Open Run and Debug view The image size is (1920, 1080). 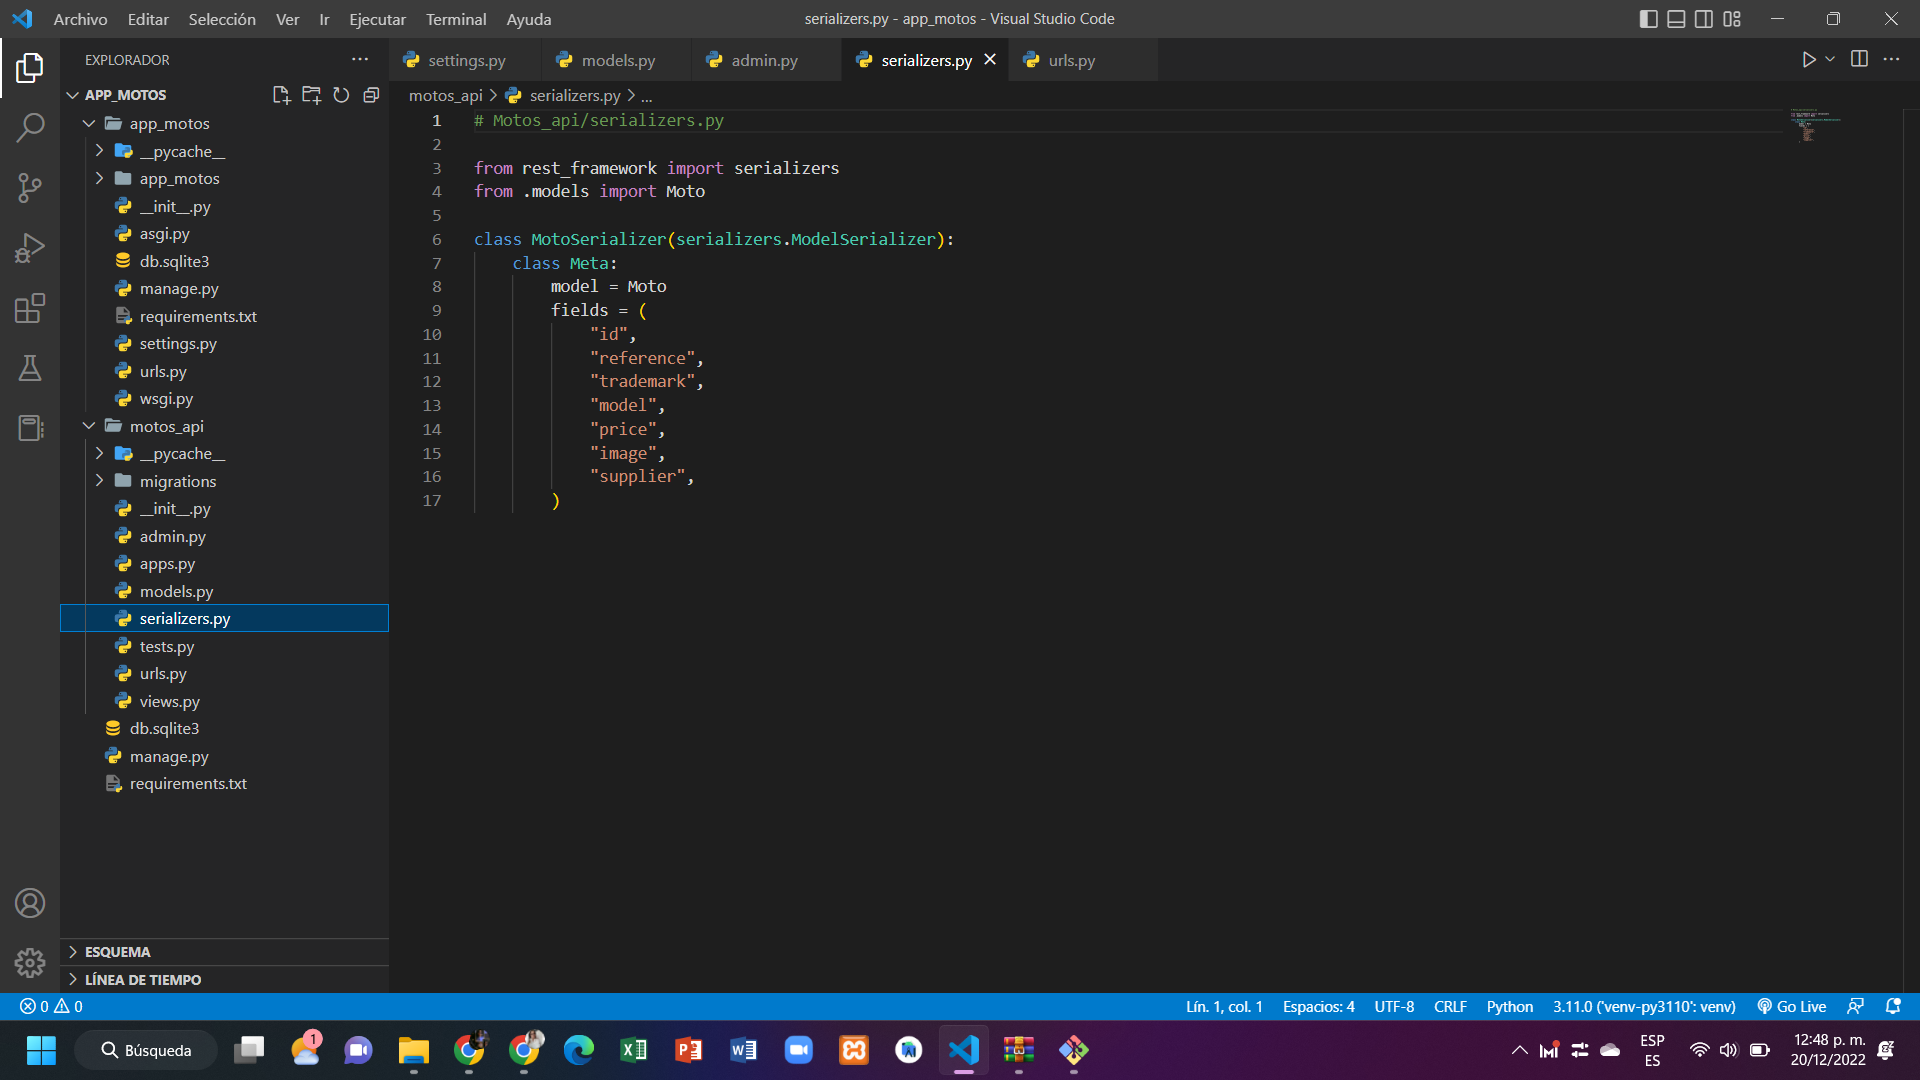30,248
